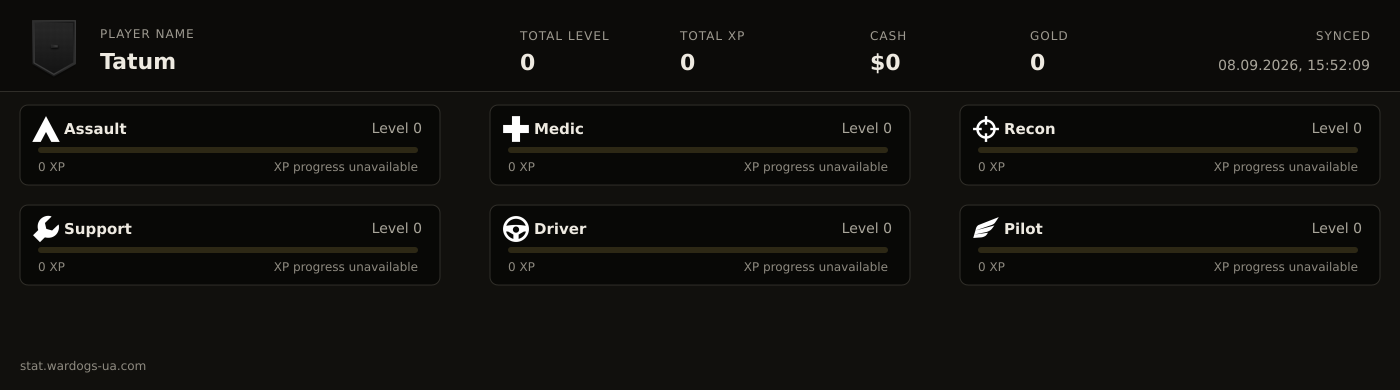Click the player name Tatum

[x=138, y=62]
